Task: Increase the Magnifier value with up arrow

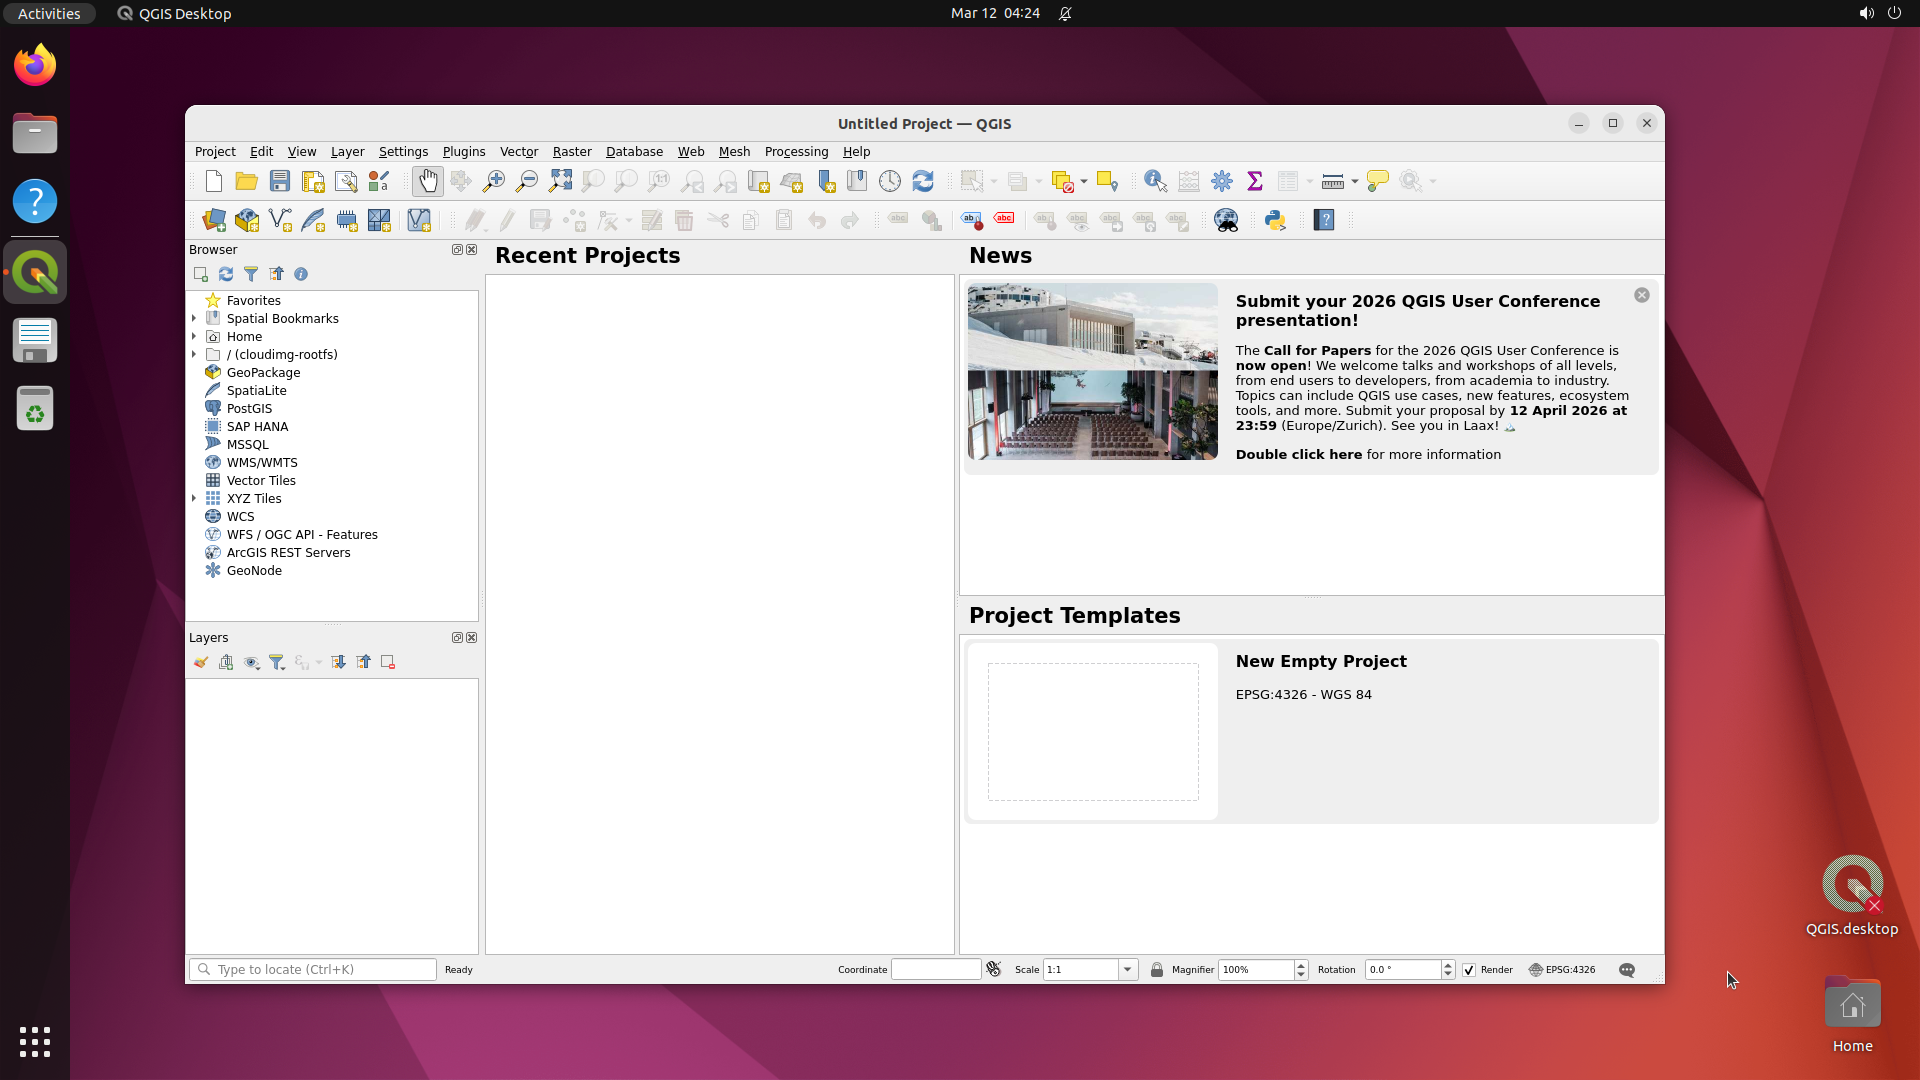Action: [1301, 965]
